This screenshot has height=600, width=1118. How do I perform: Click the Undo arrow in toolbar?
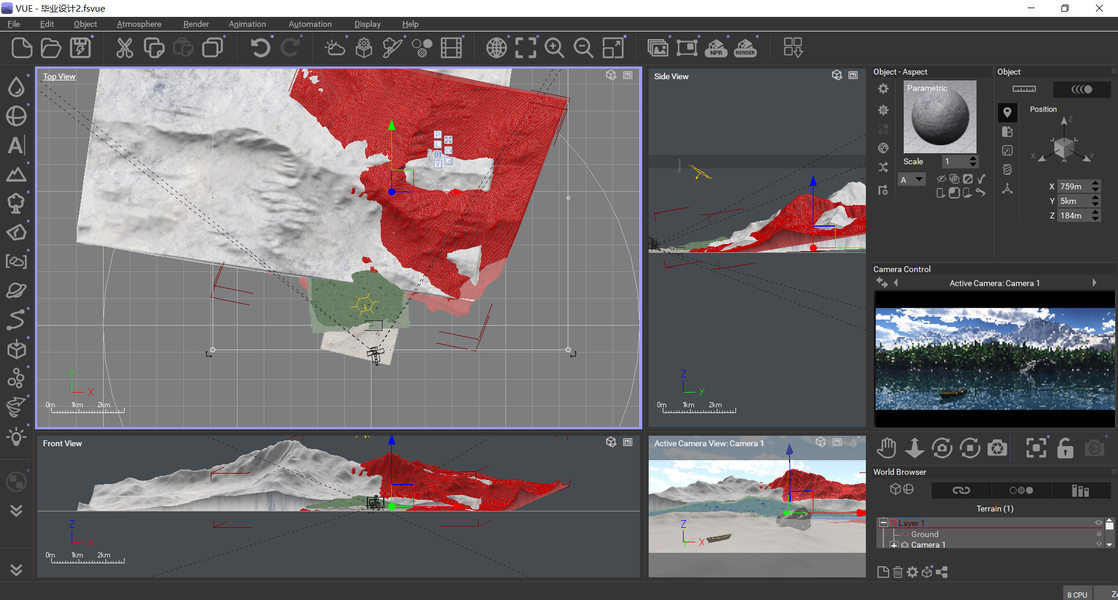coord(260,48)
